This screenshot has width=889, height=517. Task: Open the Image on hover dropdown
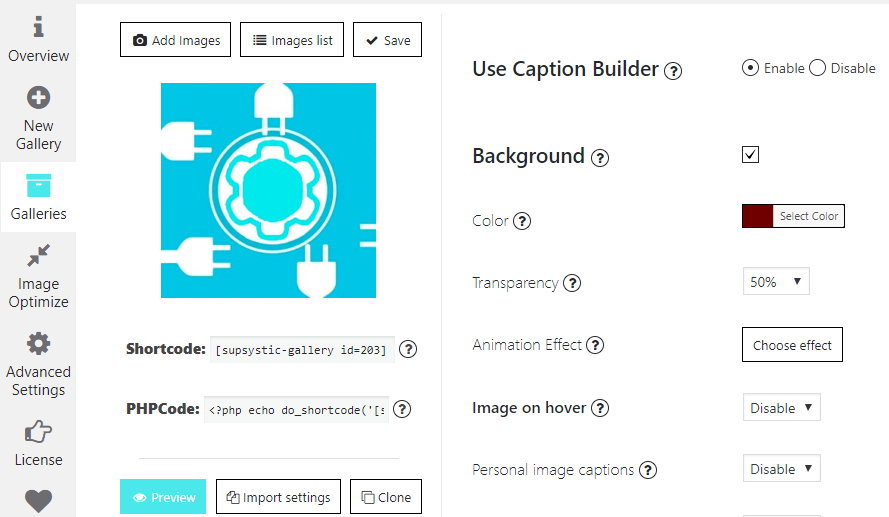pos(781,408)
